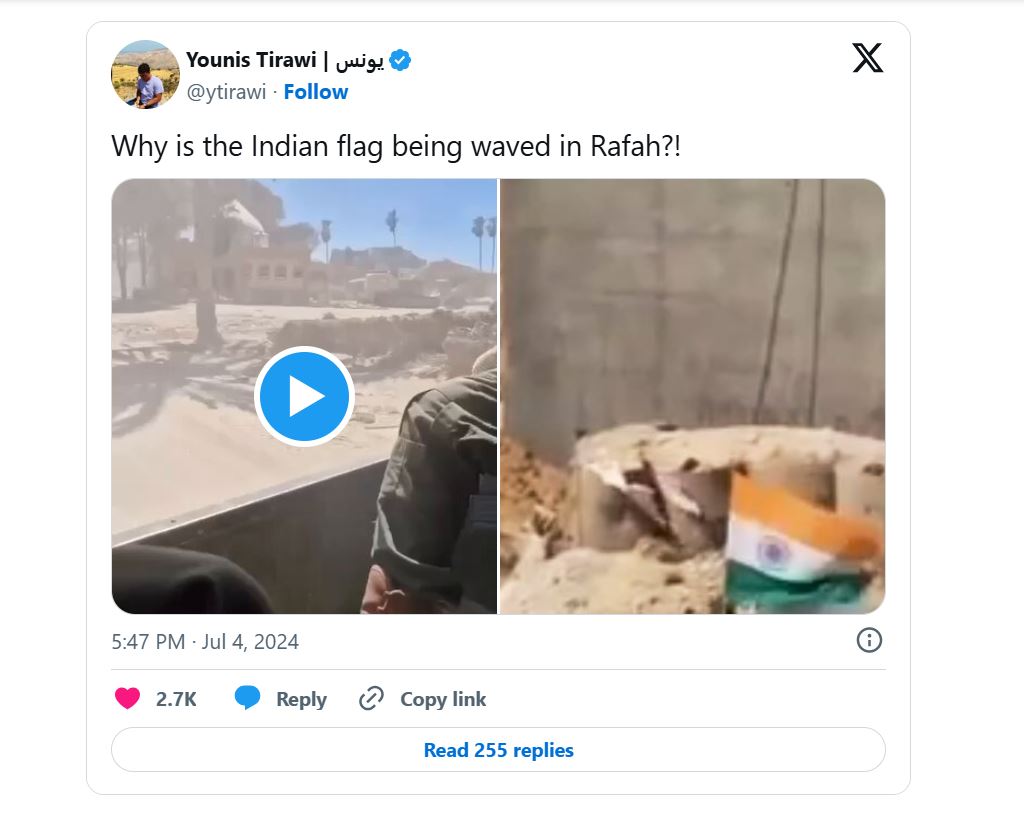Viewport: 1024px width, 819px height.
Task: Like the tweet with heart icon
Action: click(127, 698)
